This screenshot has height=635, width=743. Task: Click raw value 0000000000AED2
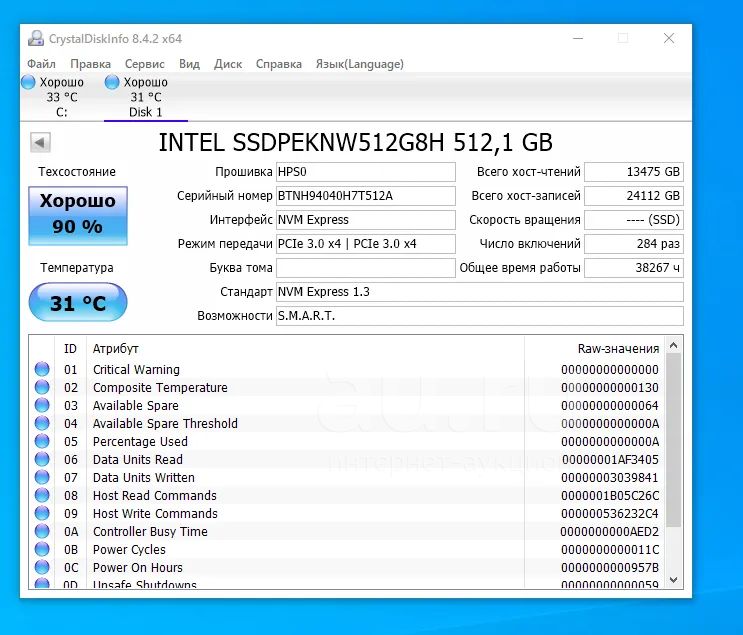pyautogui.click(x=609, y=531)
